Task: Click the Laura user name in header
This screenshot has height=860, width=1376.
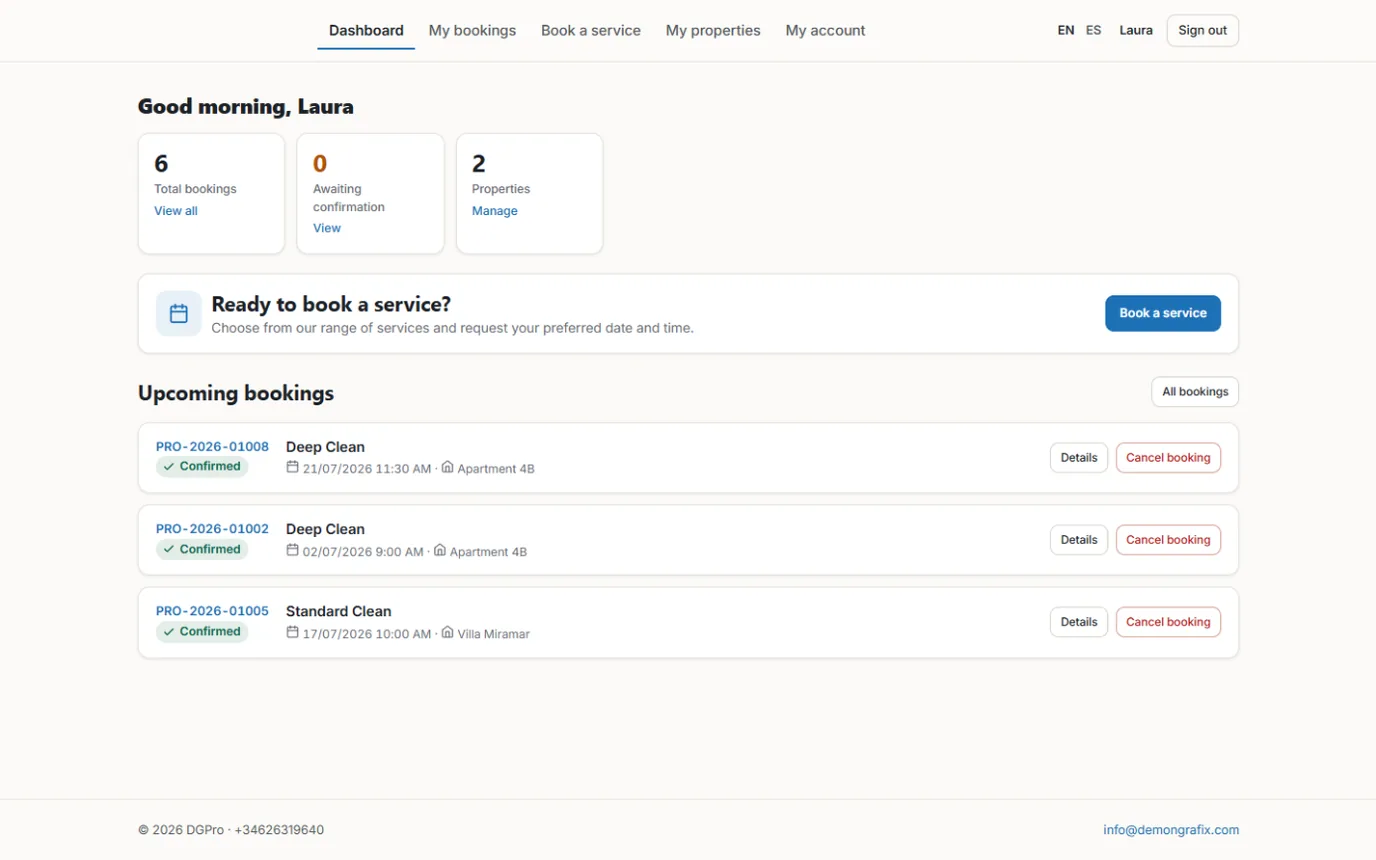Action: [1136, 30]
